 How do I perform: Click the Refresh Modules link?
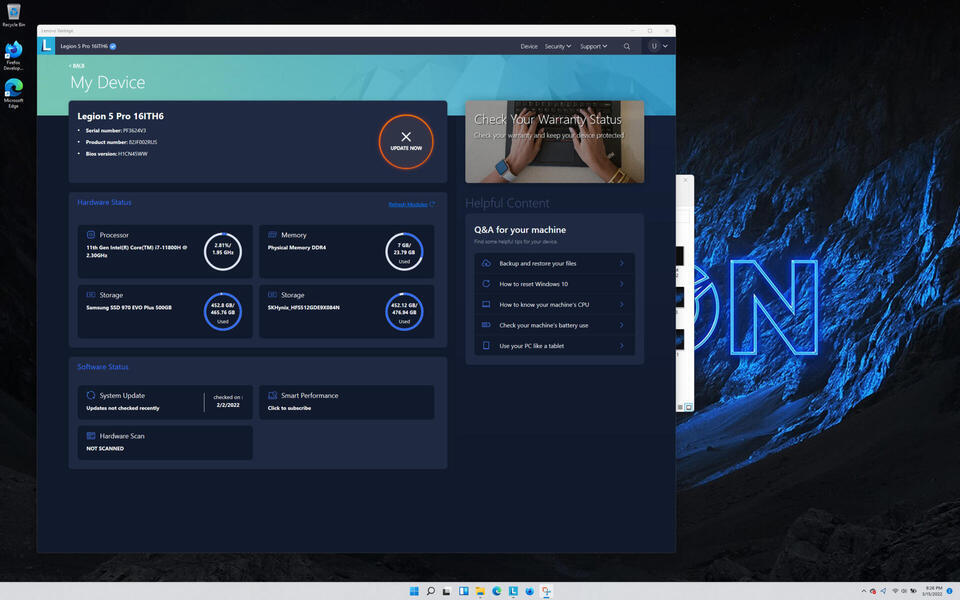point(411,204)
